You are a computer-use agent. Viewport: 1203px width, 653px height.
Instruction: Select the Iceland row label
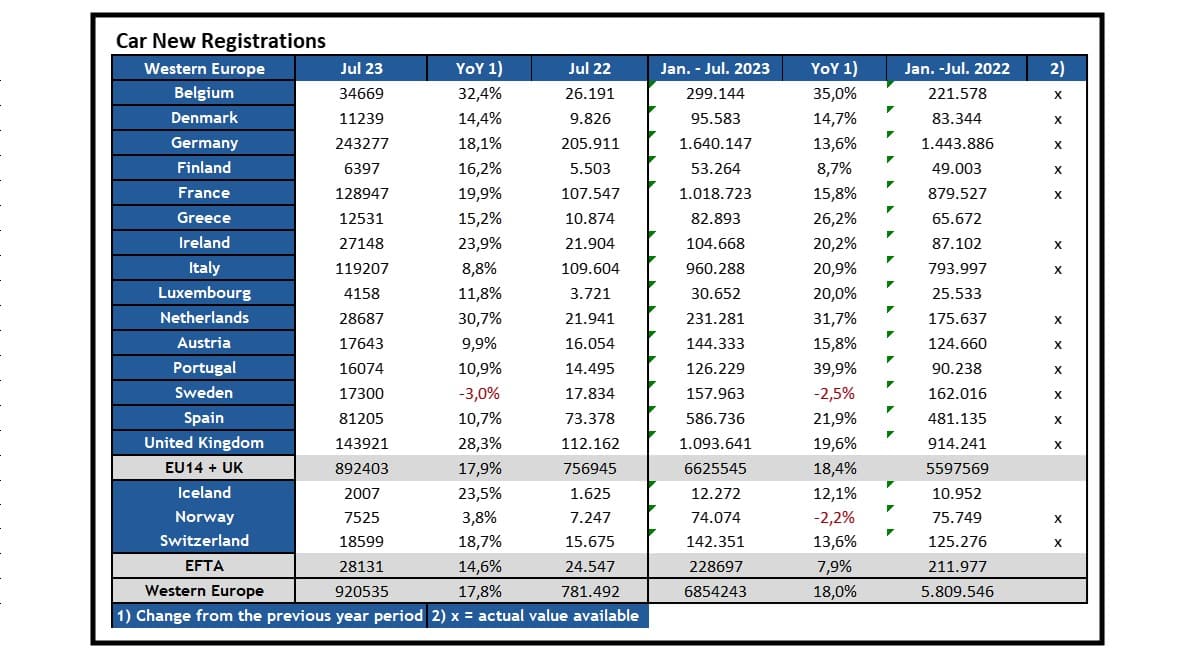pos(204,493)
